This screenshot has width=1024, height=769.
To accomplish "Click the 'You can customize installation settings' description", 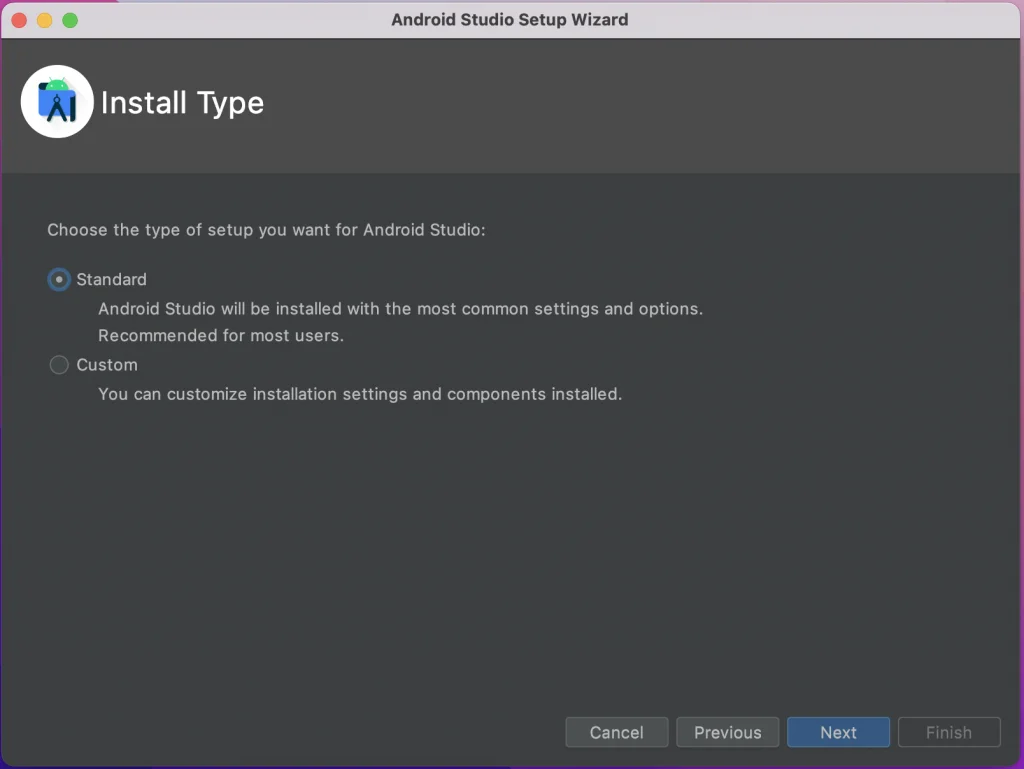I will tap(360, 394).
